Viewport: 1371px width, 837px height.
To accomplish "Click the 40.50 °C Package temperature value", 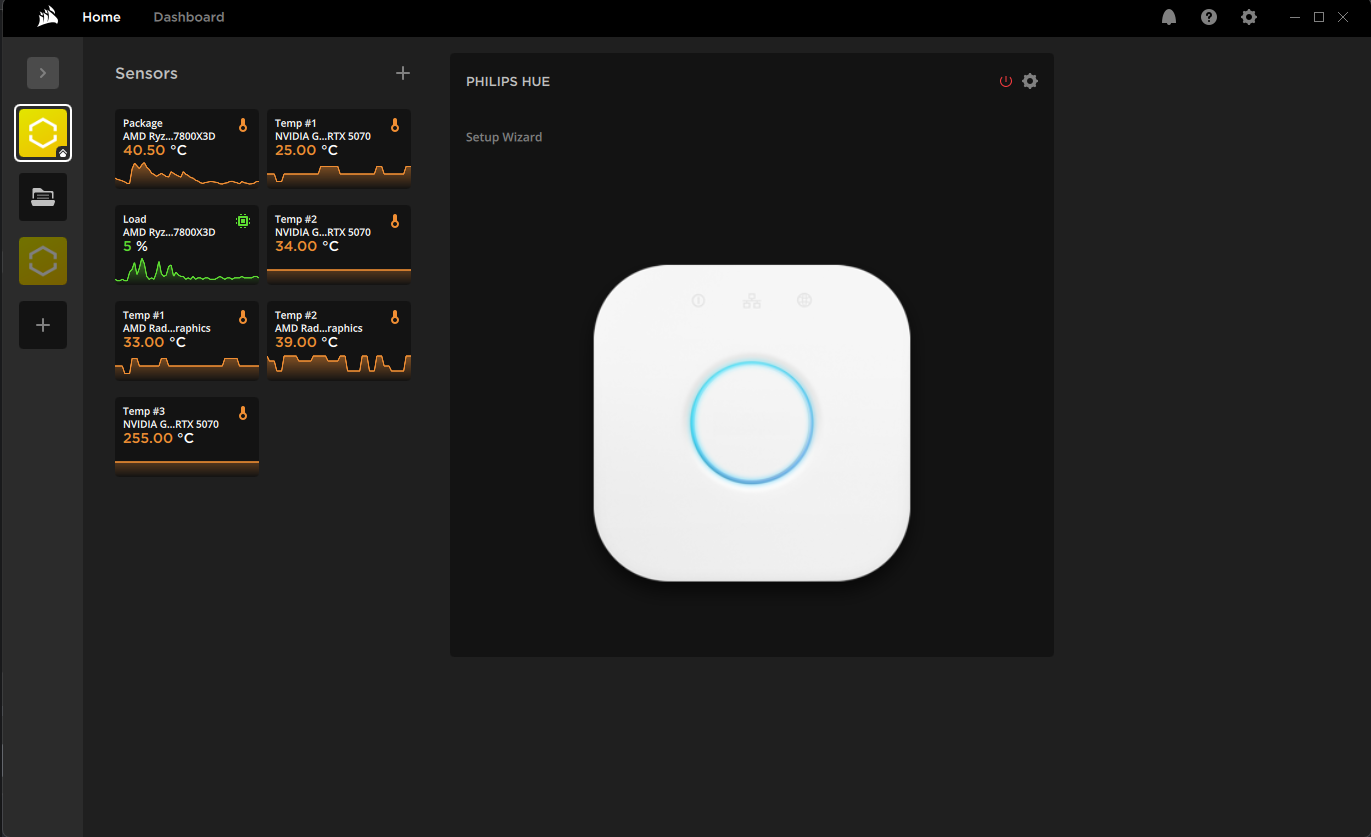I will (x=155, y=150).
